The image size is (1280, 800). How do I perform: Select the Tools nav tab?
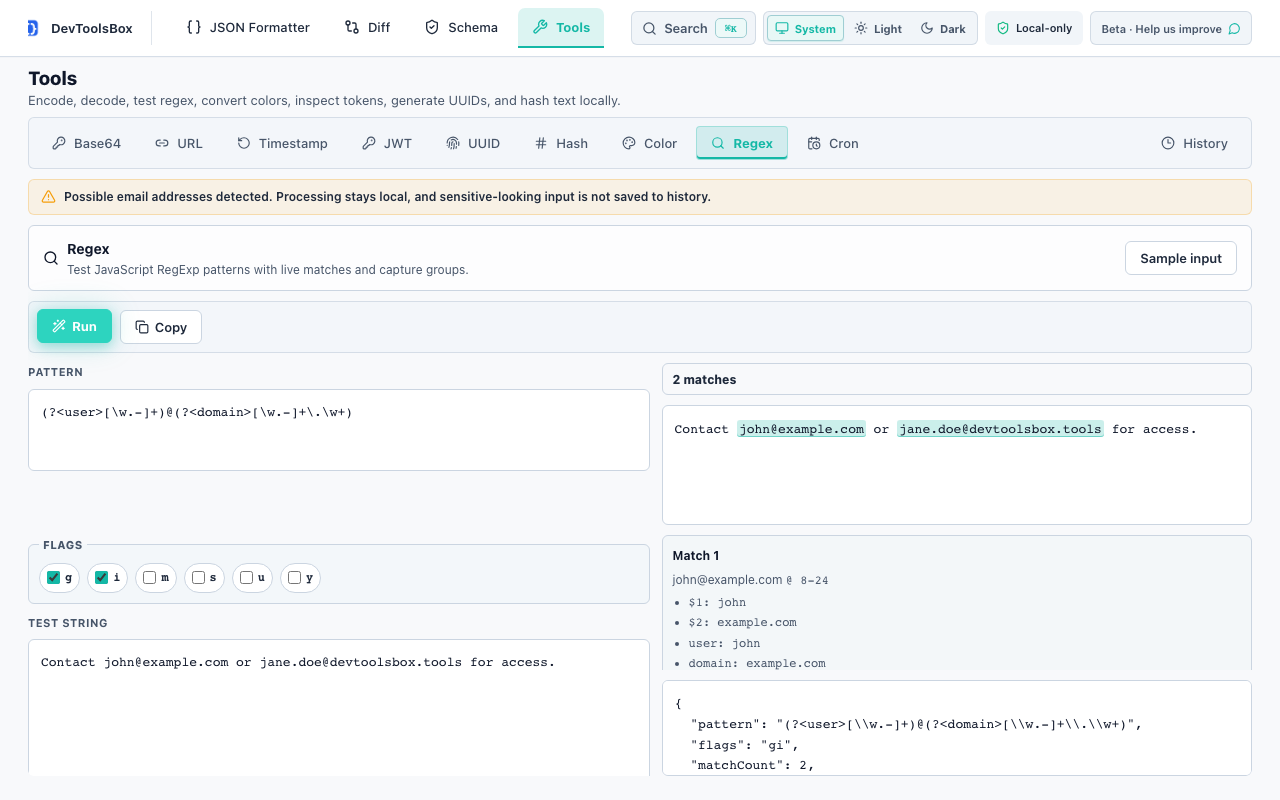(x=561, y=28)
